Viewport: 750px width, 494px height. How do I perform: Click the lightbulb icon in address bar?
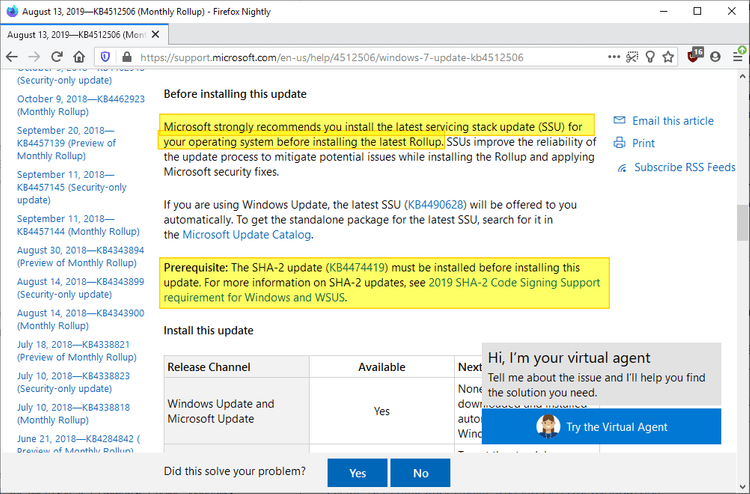point(650,57)
